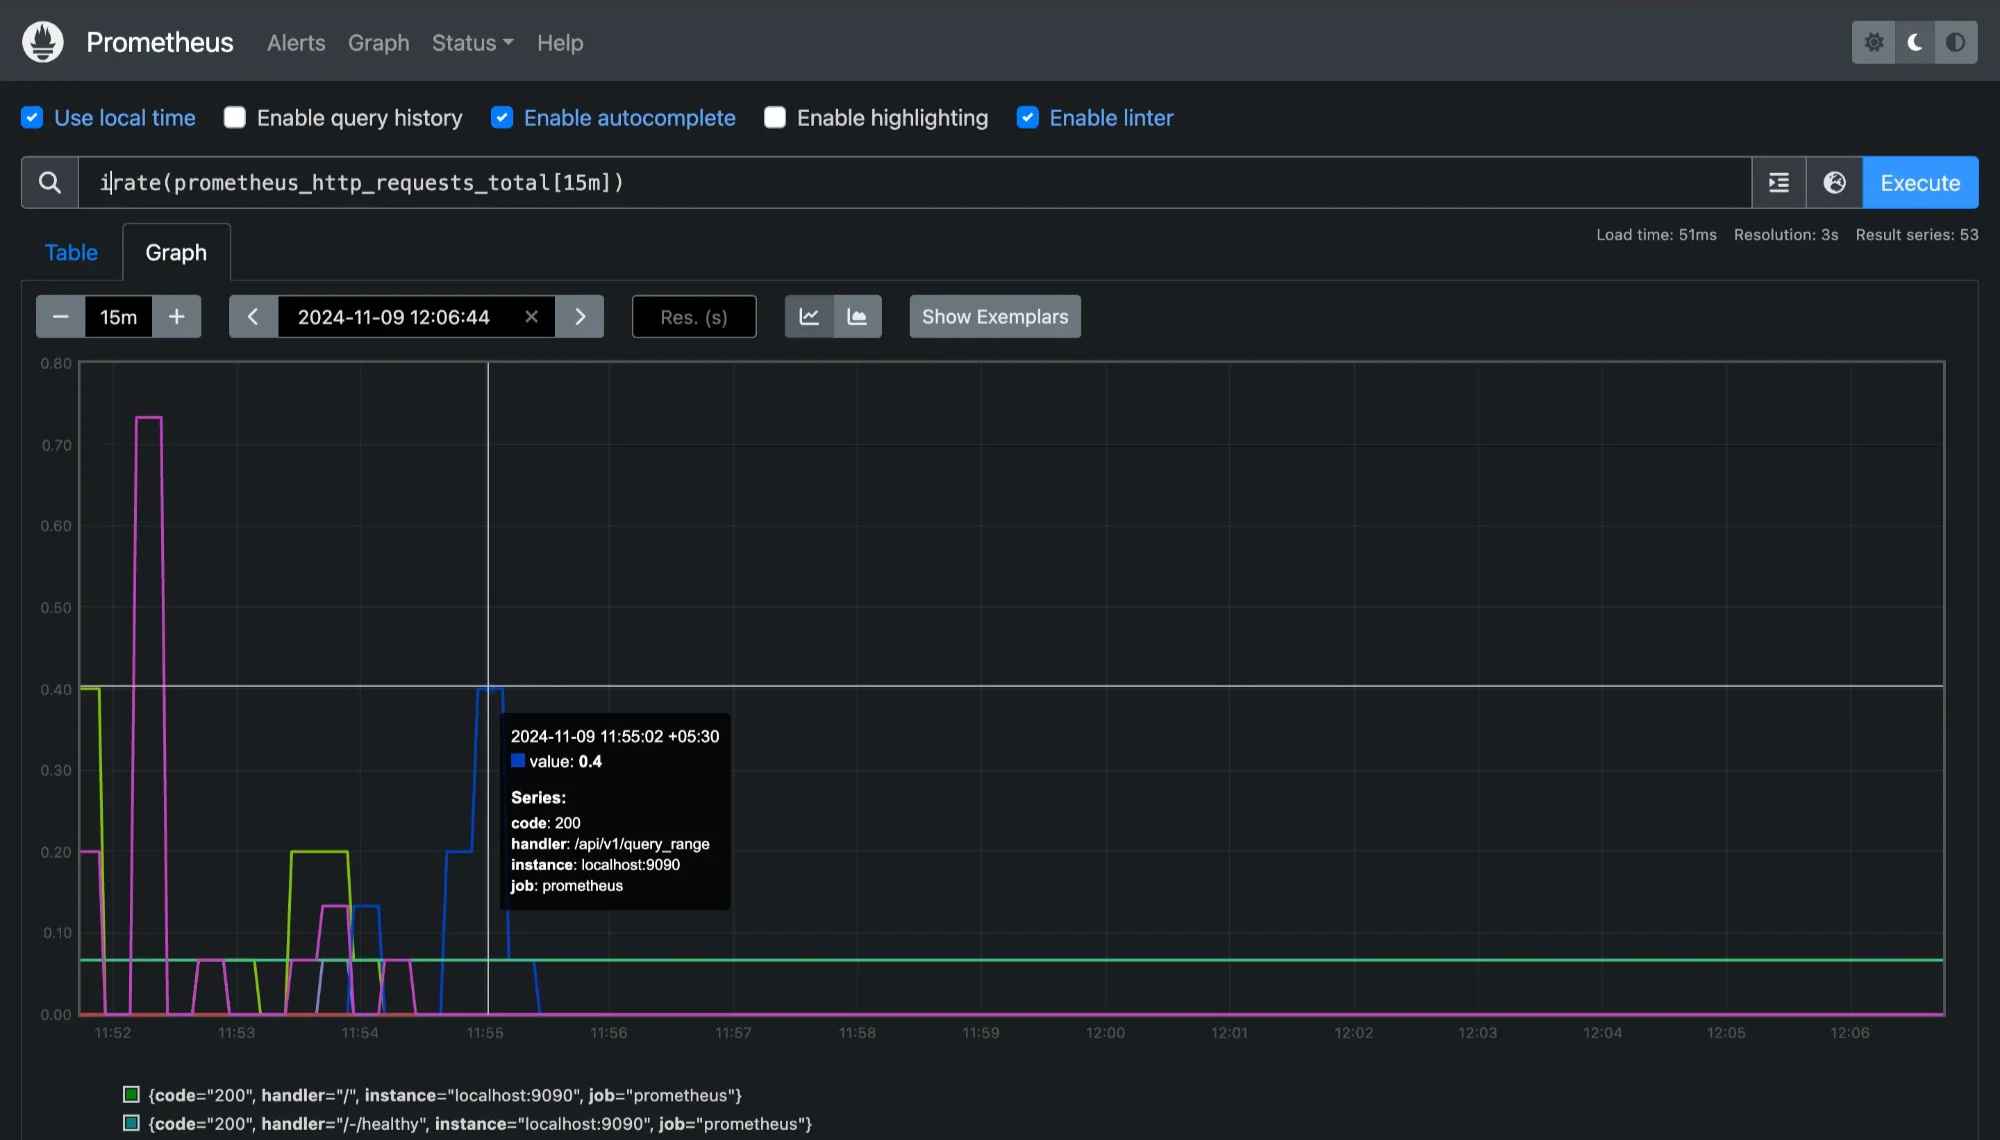Click the Load time: 51ms text
The height and width of the screenshot is (1140, 2000).
point(1656,235)
